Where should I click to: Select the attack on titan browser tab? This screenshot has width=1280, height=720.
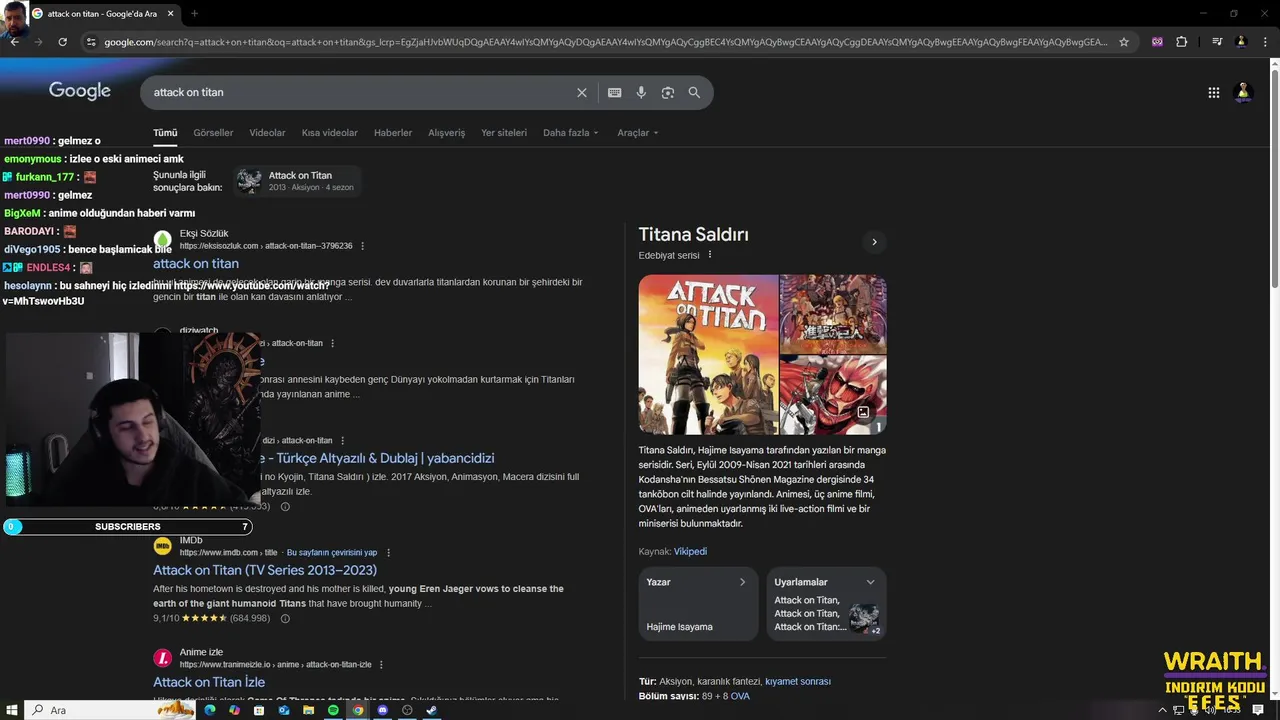click(x=103, y=14)
